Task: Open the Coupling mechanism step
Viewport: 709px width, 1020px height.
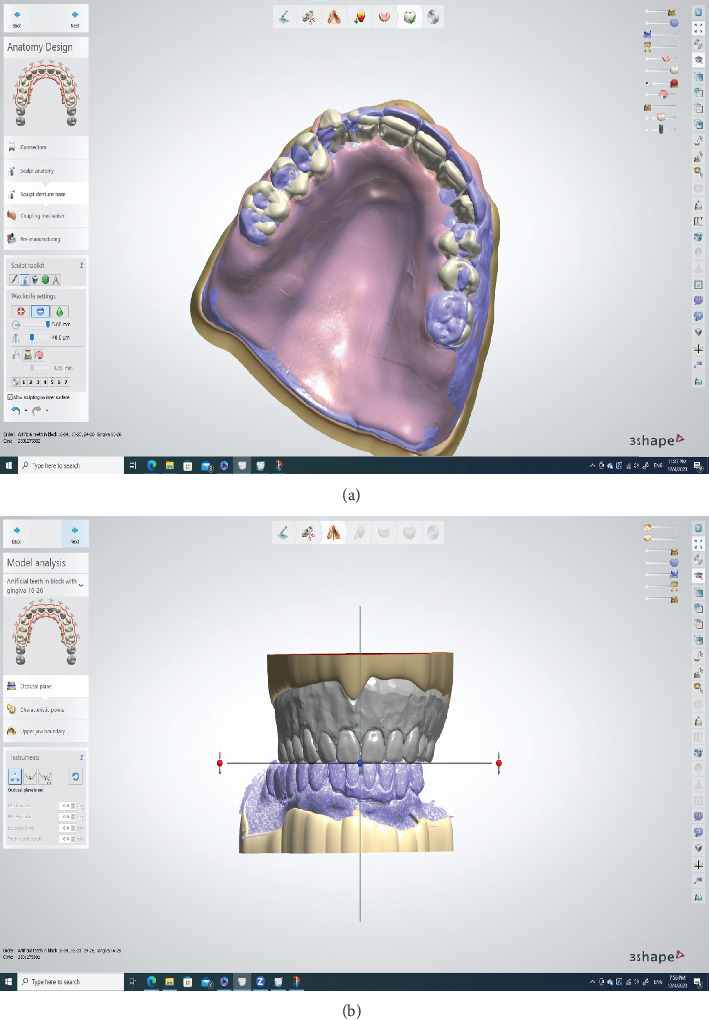Action: pos(46,215)
